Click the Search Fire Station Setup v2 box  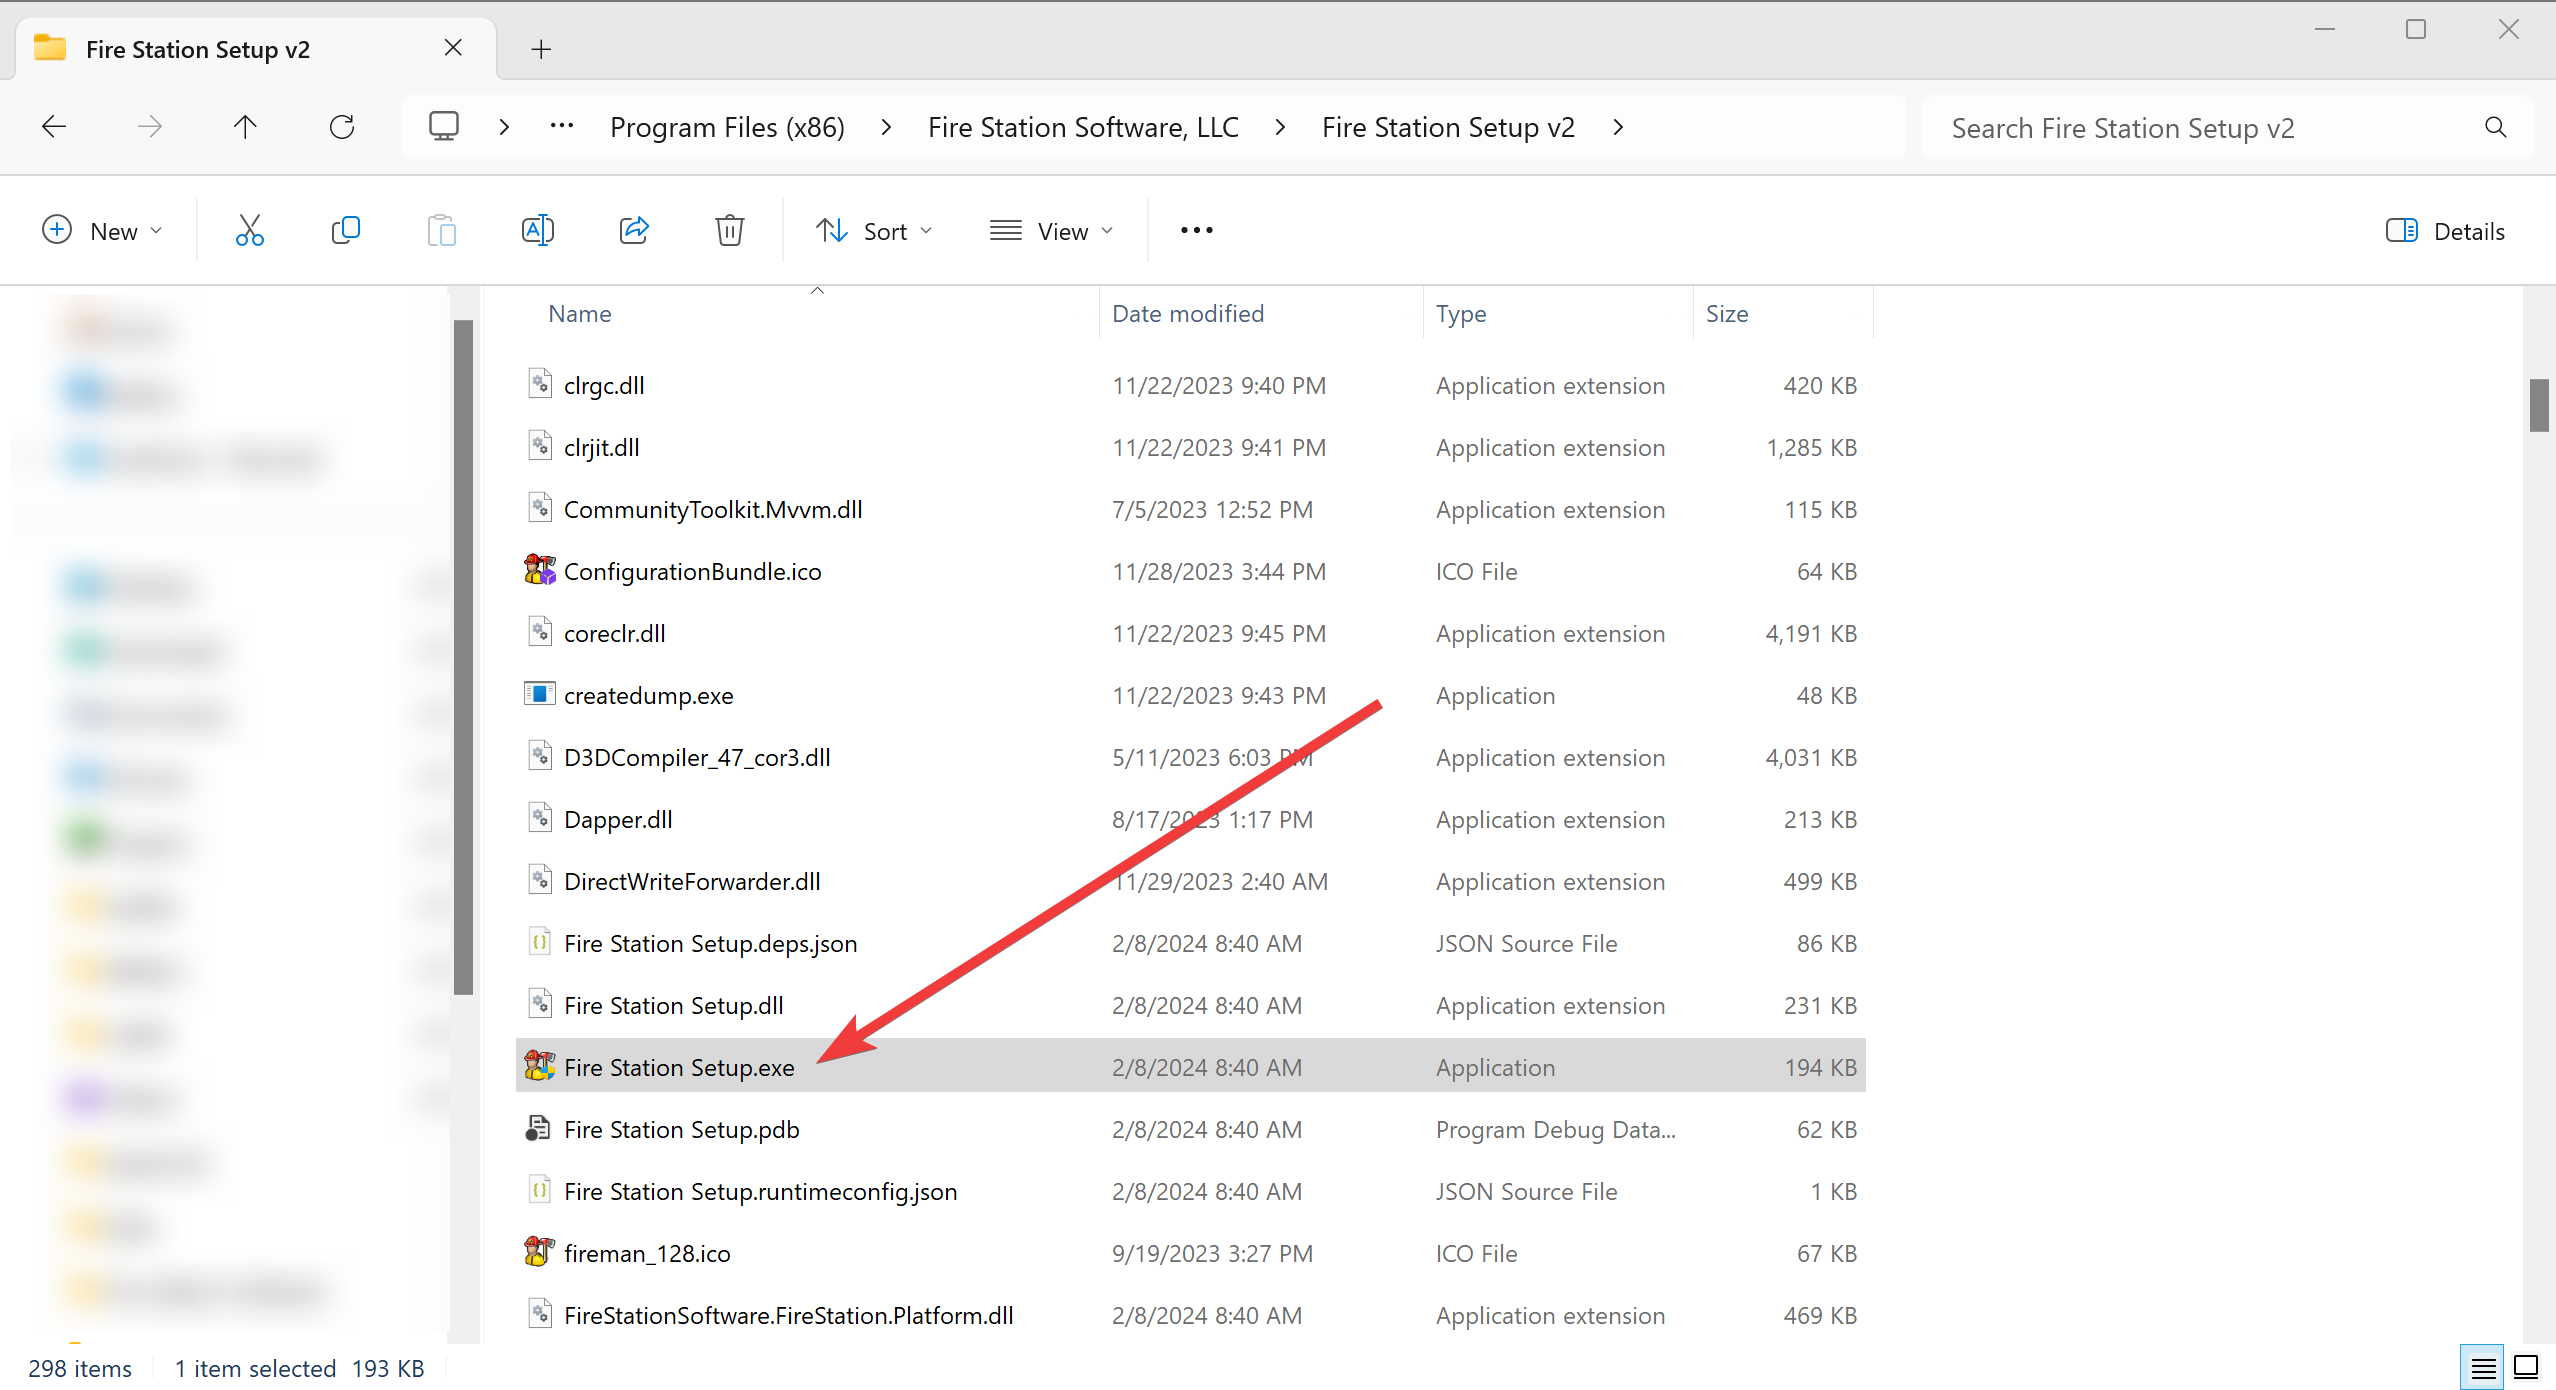point(2200,128)
